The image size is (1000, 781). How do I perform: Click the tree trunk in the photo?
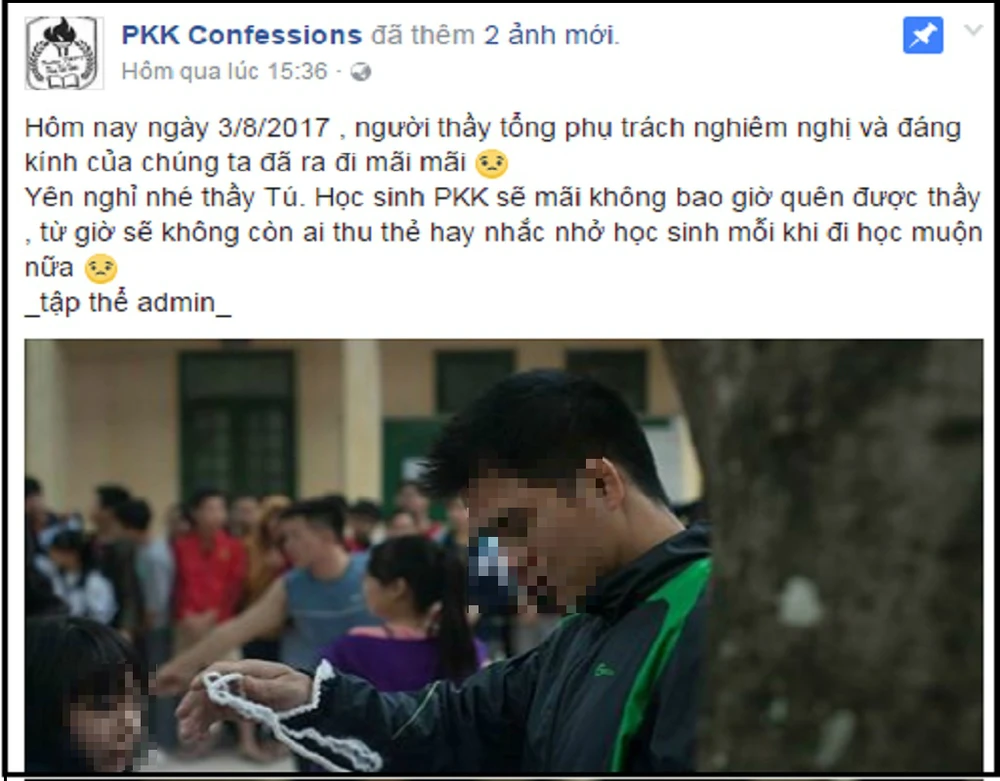point(842,555)
